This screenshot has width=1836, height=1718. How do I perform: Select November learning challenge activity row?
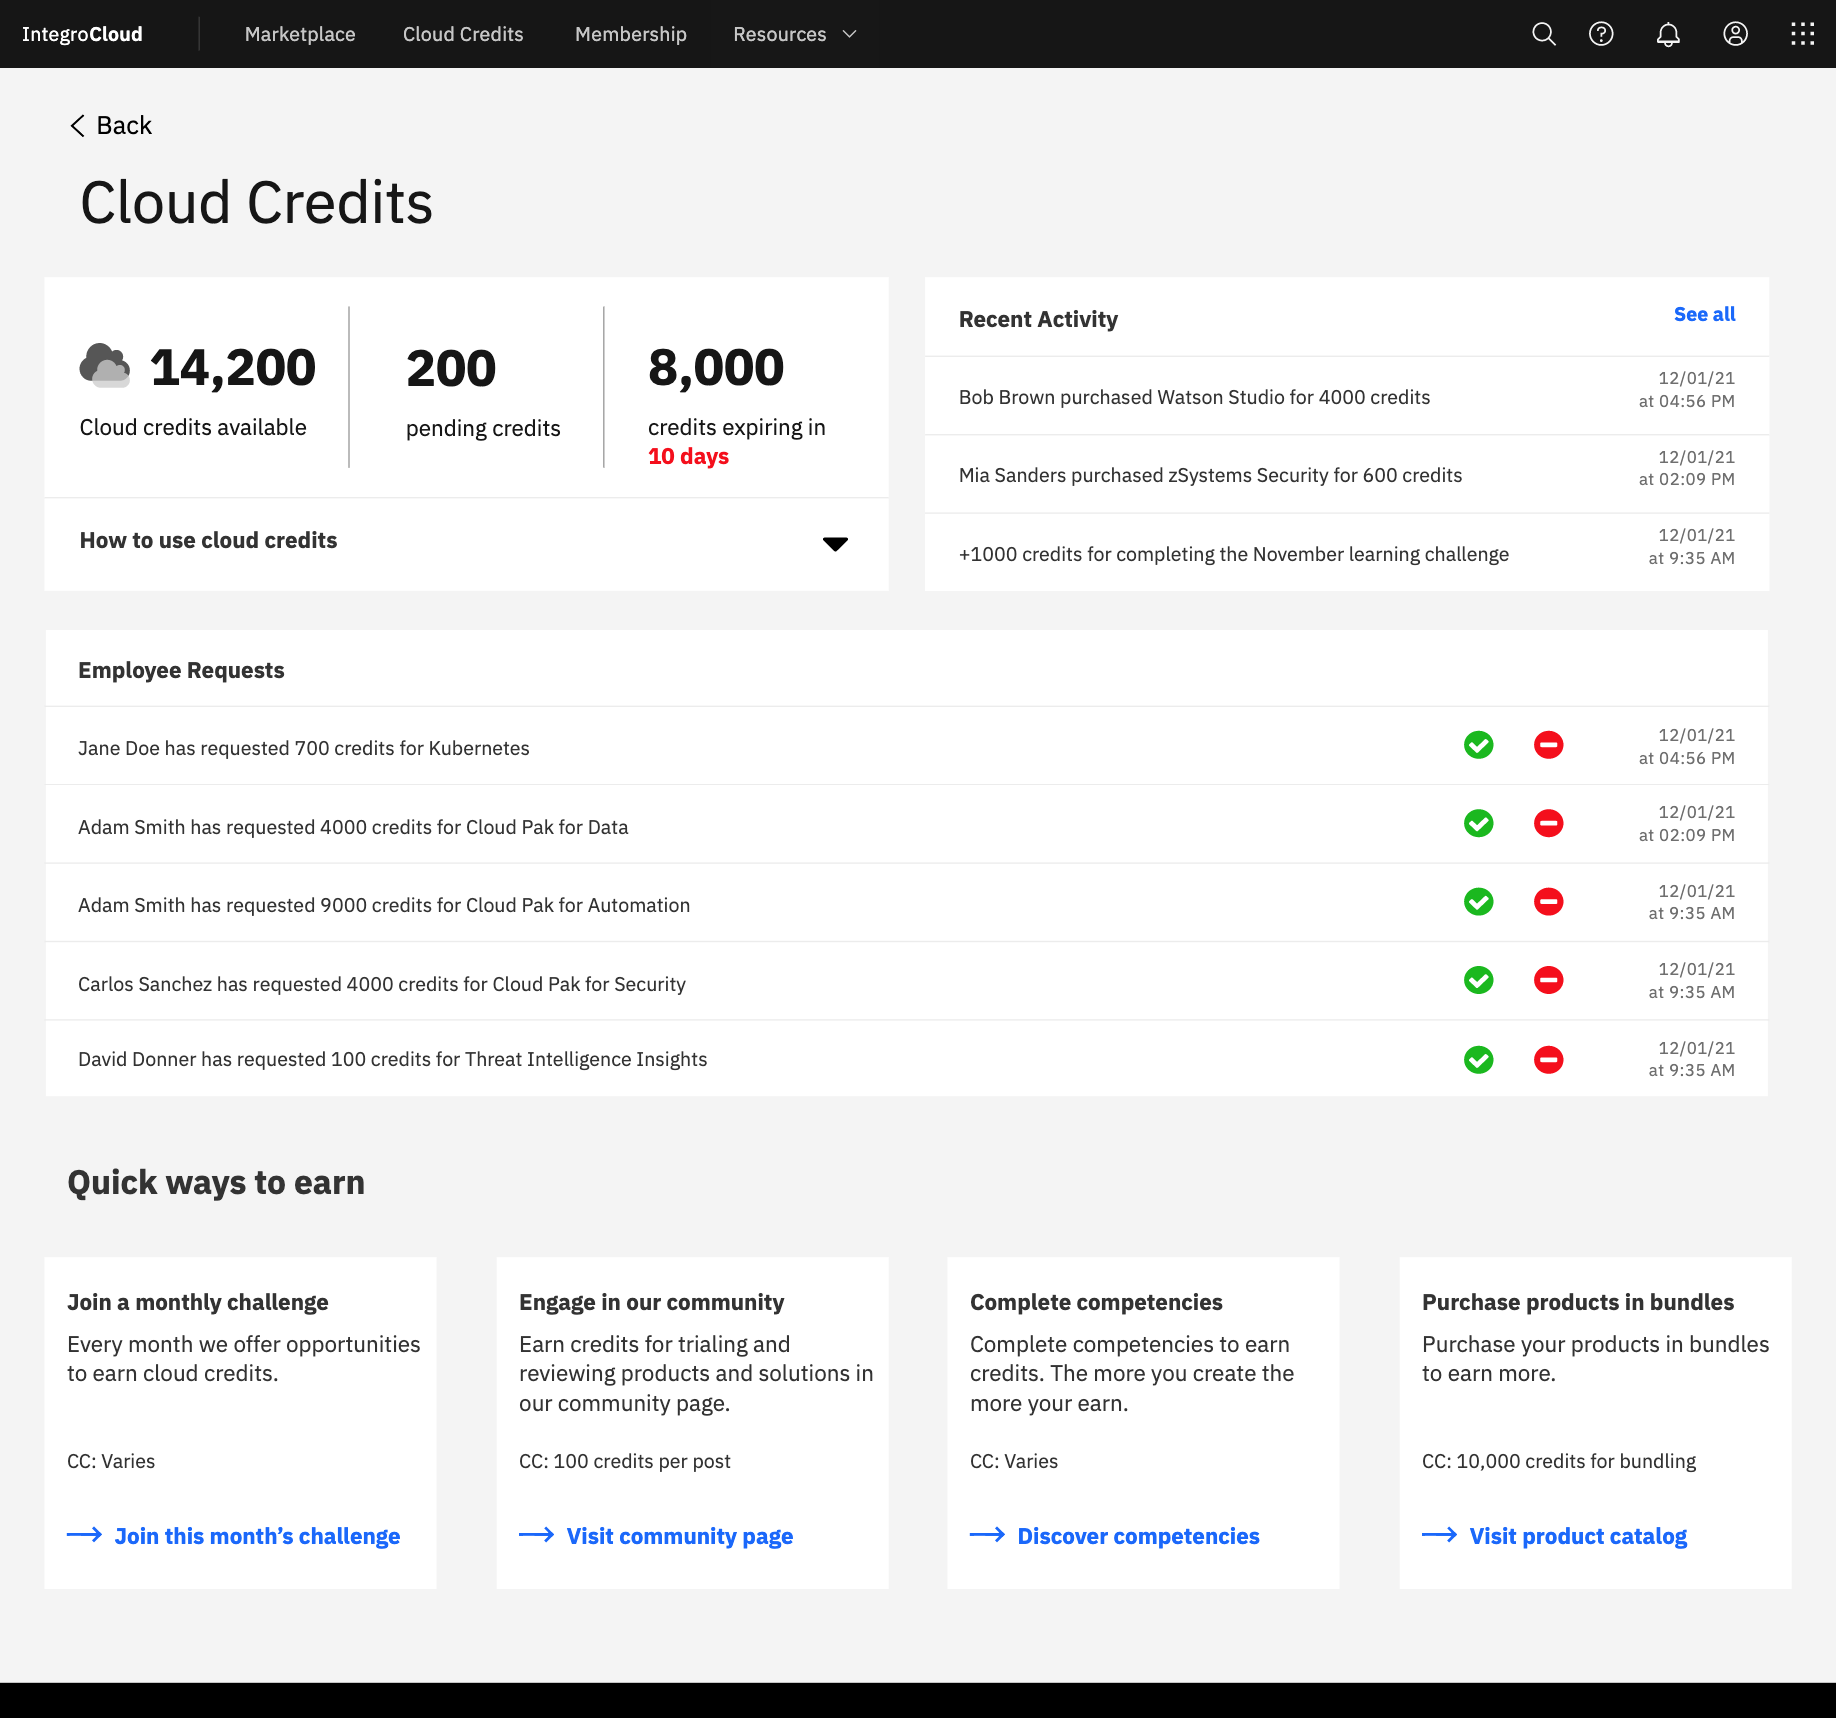point(1347,553)
